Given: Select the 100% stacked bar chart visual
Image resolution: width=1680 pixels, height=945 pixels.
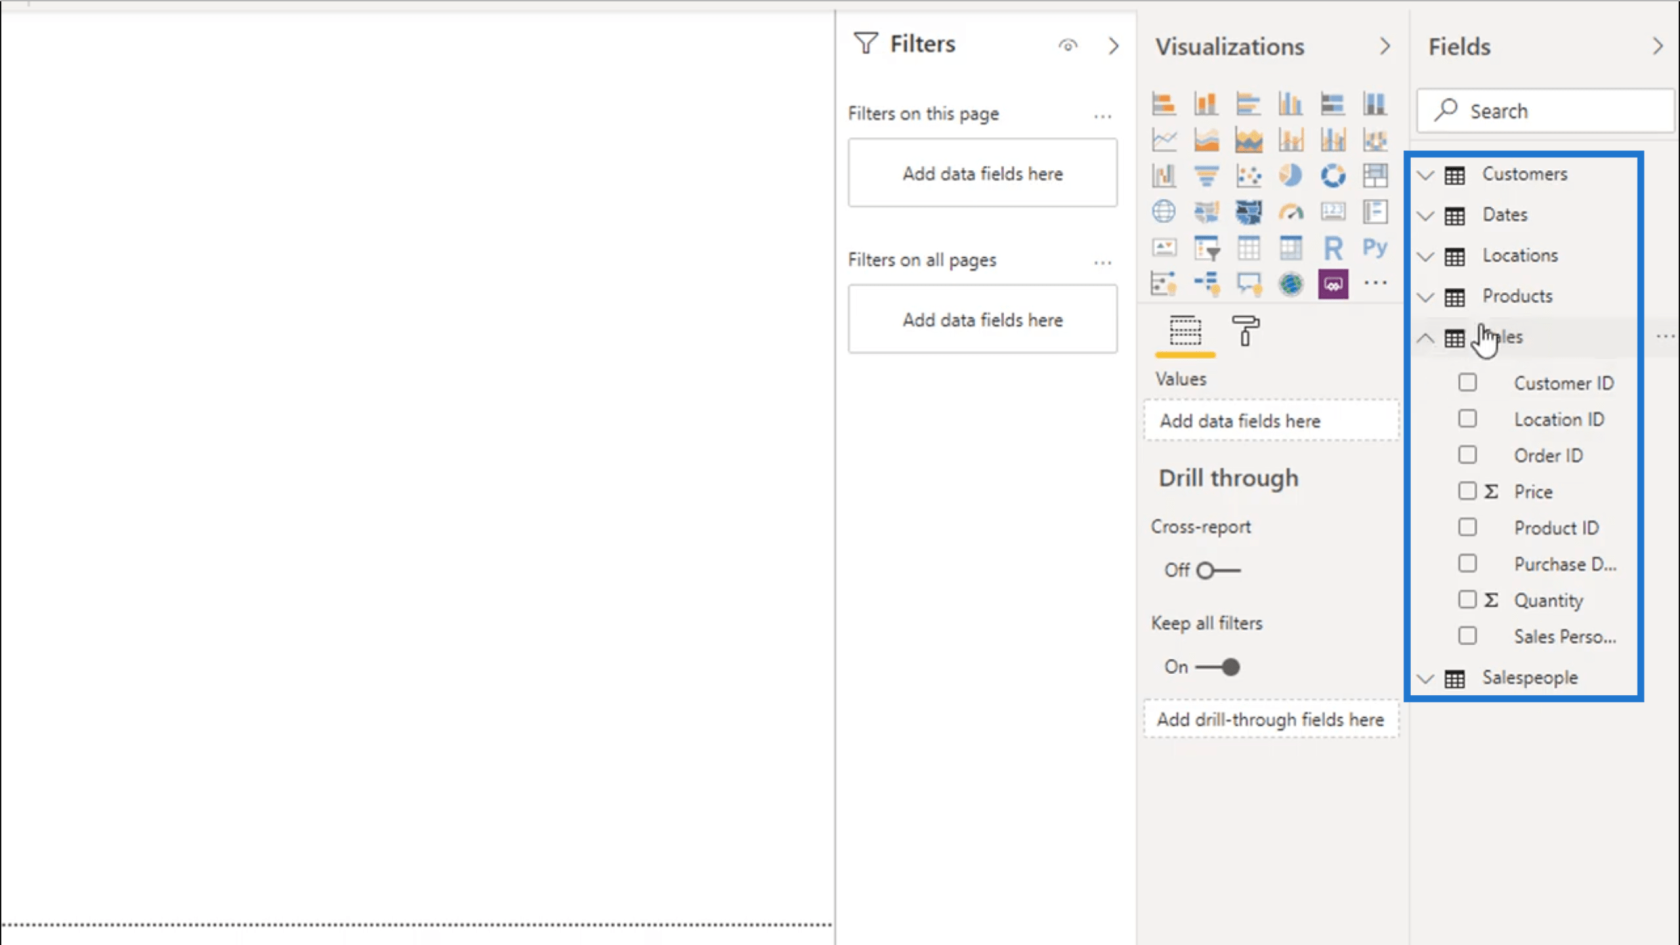Looking at the screenshot, I should pyautogui.click(x=1333, y=104).
